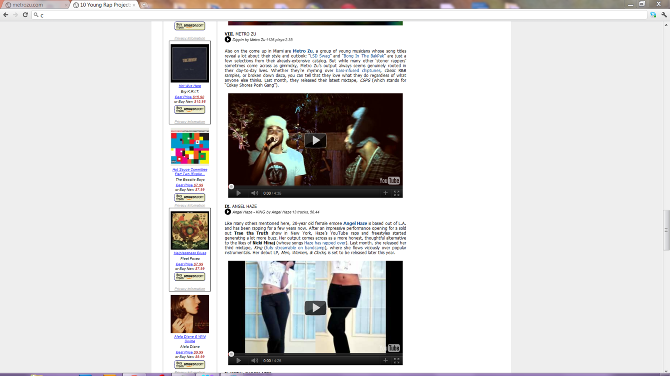Mute the Metro Zu video player

[x=254, y=193]
